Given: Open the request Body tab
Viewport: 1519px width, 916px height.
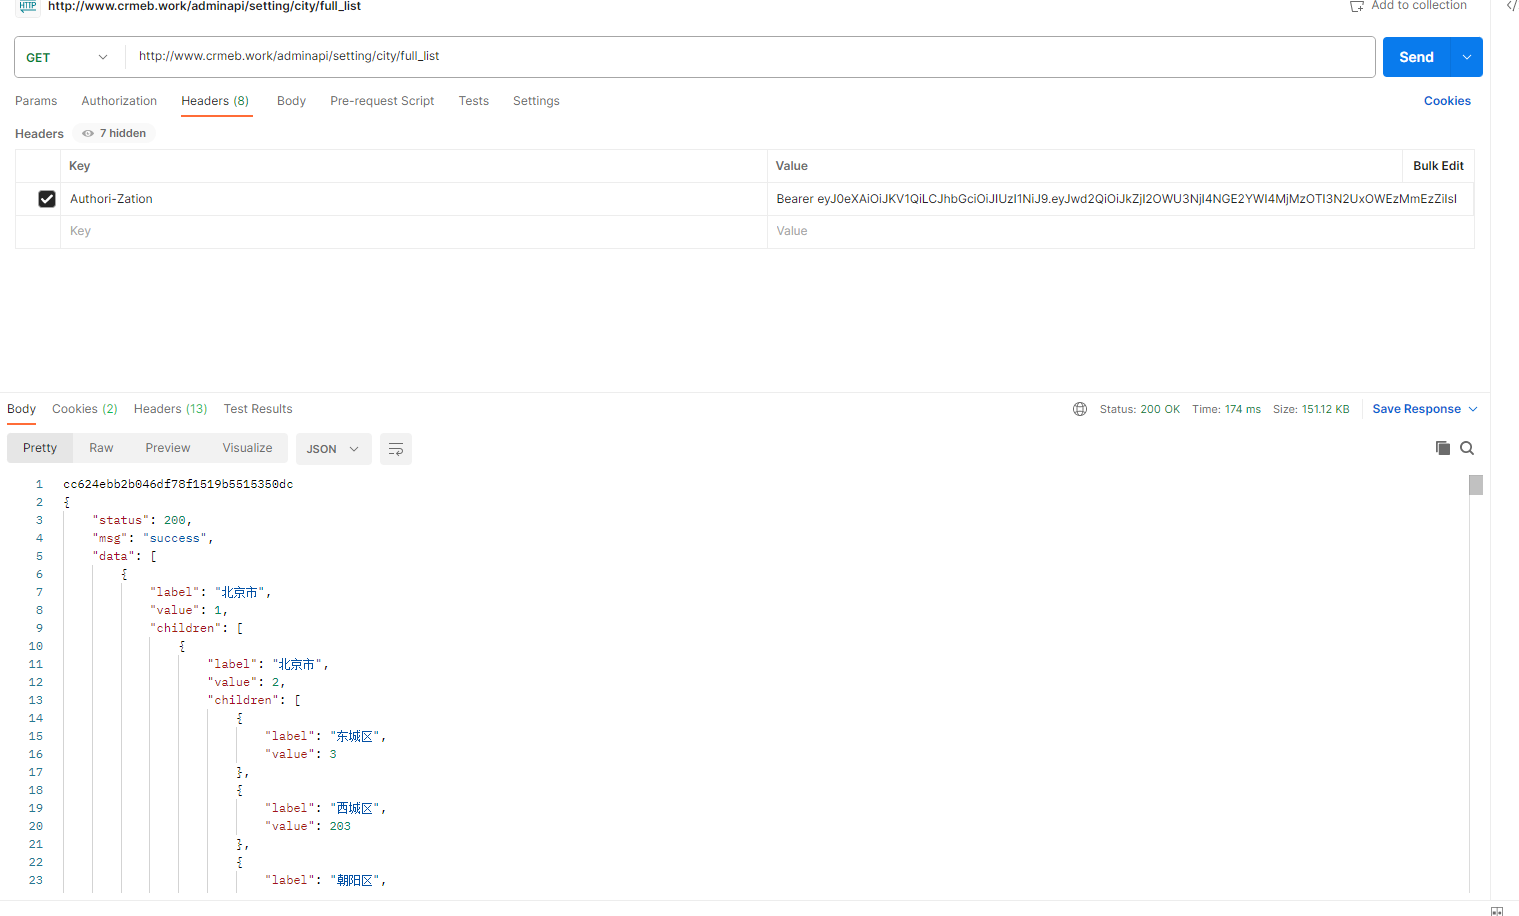Looking at the screenshot, I should pyautogui.click(x=291, y=101).
